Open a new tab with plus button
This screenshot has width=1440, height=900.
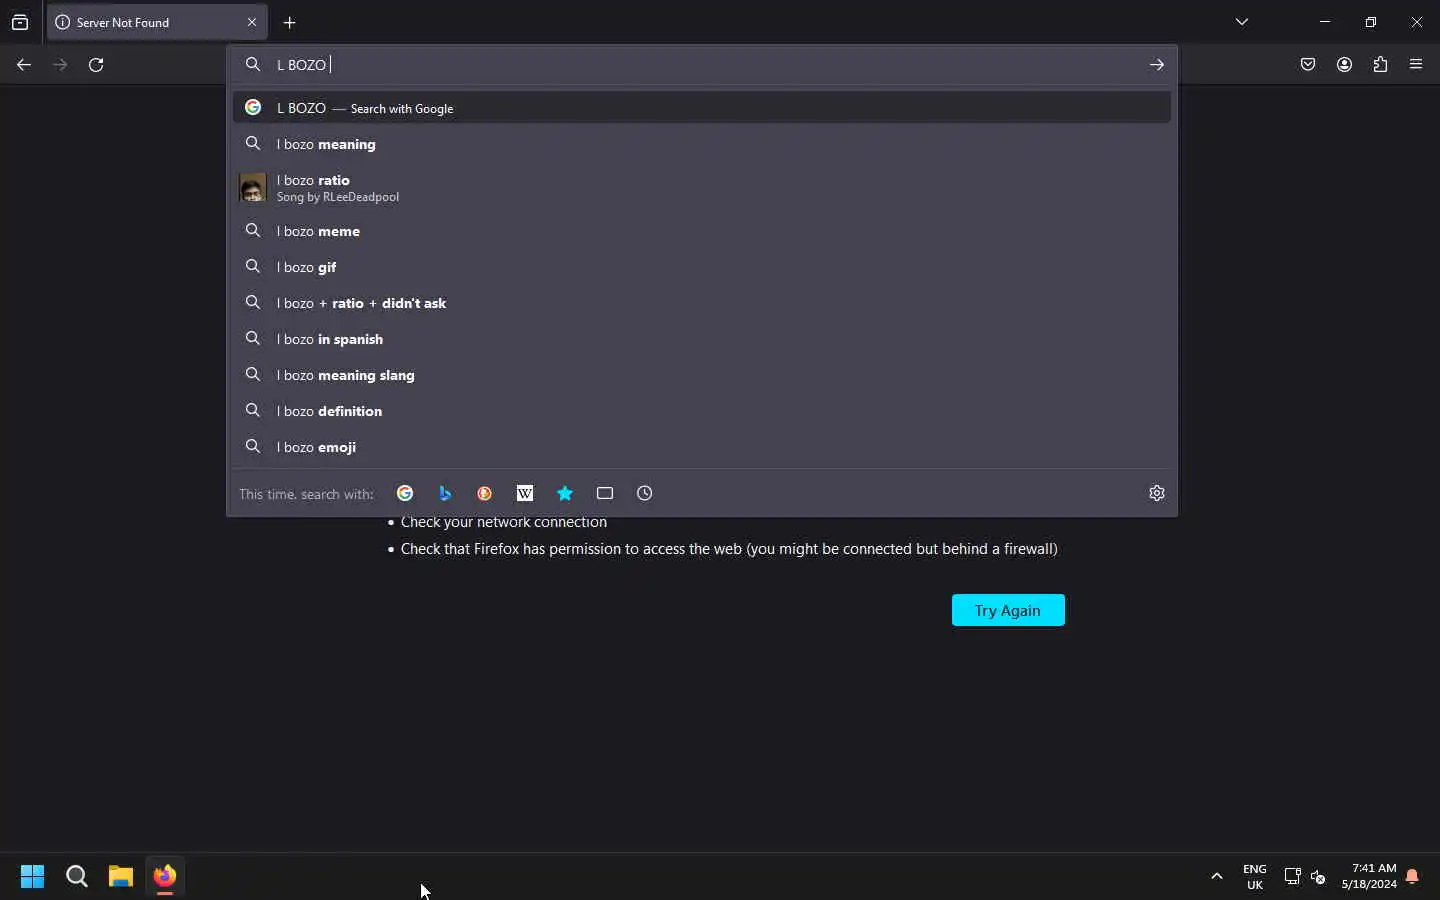click(x=289, y=22)
